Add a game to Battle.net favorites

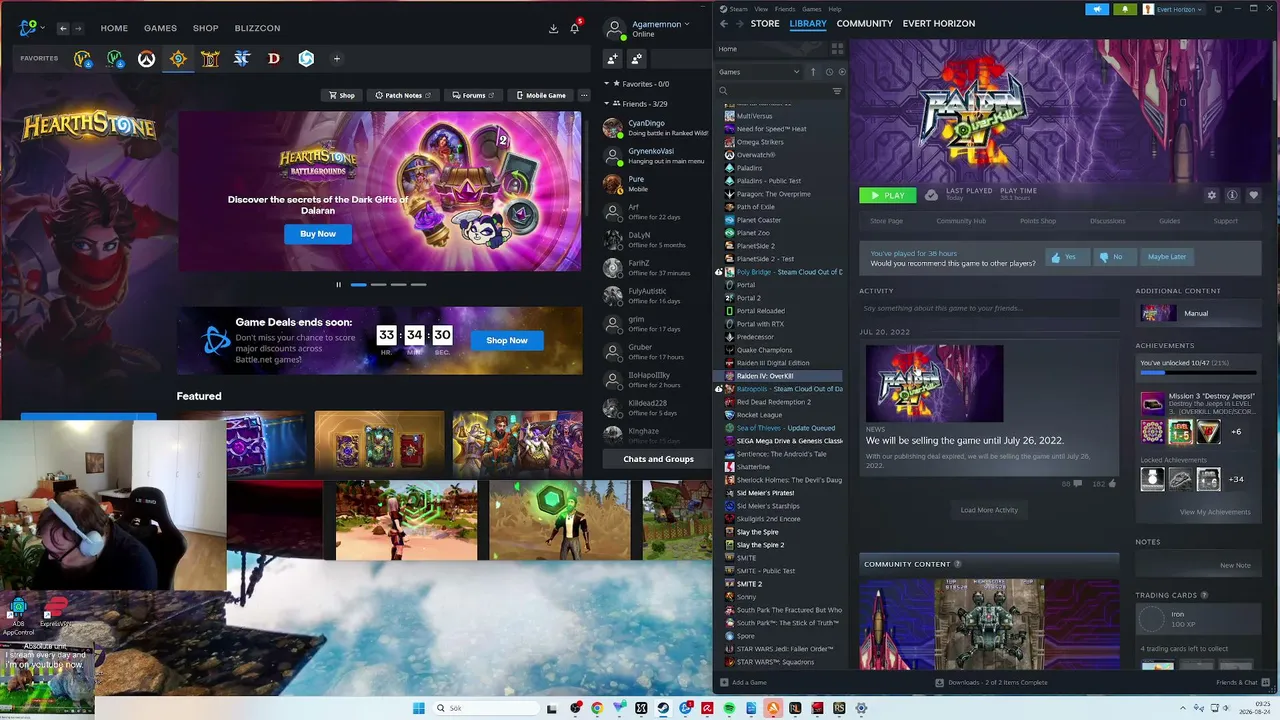337,59
